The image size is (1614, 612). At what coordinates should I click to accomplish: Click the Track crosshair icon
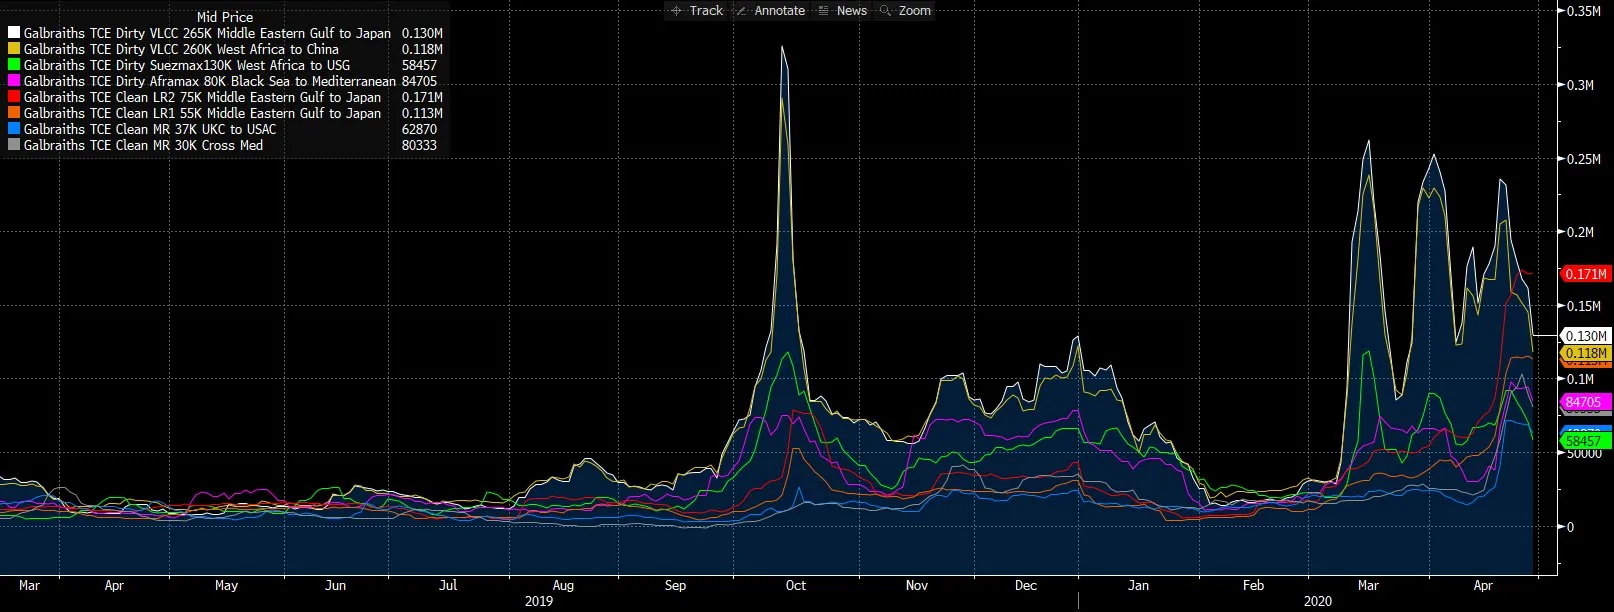(x=676, y=10)
